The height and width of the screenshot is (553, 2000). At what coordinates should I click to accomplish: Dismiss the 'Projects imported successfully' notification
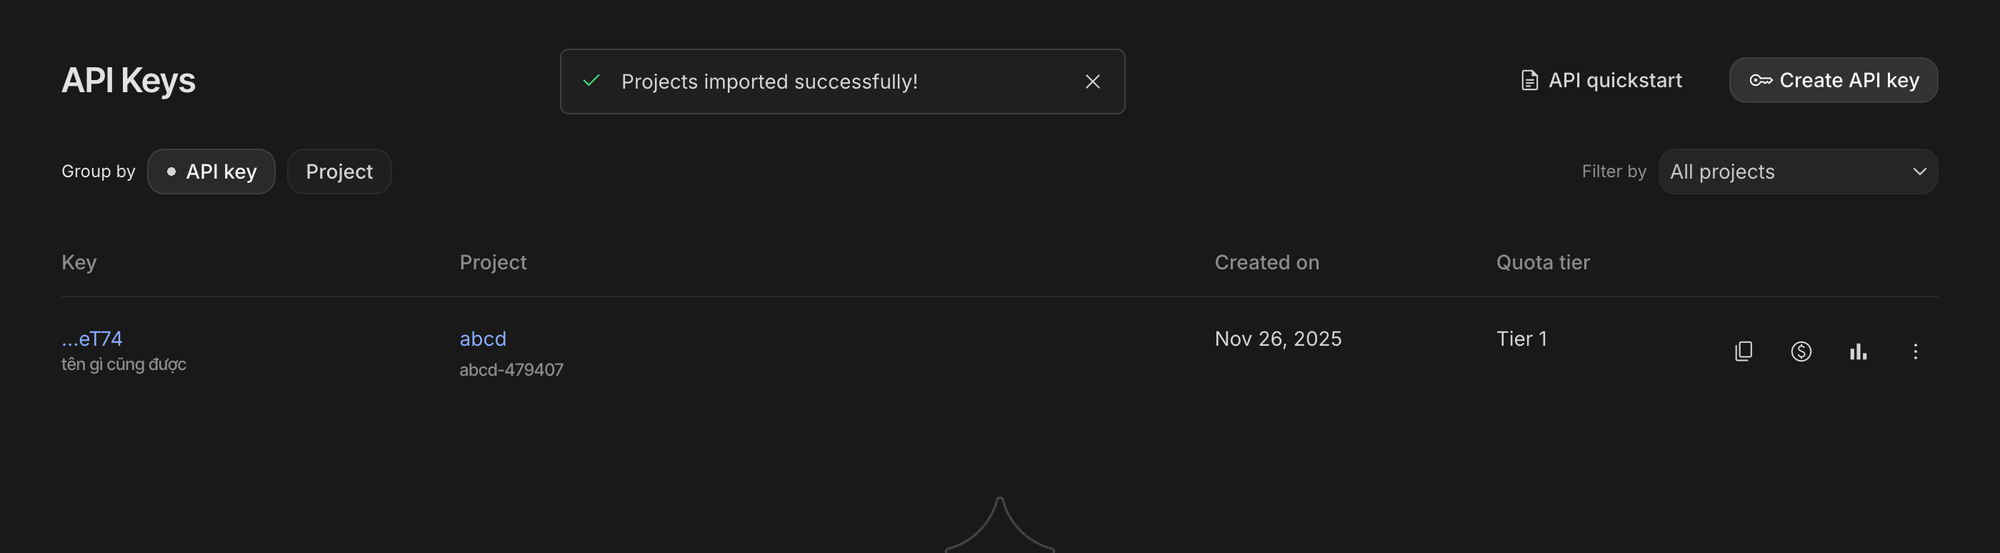(1092, 82)
